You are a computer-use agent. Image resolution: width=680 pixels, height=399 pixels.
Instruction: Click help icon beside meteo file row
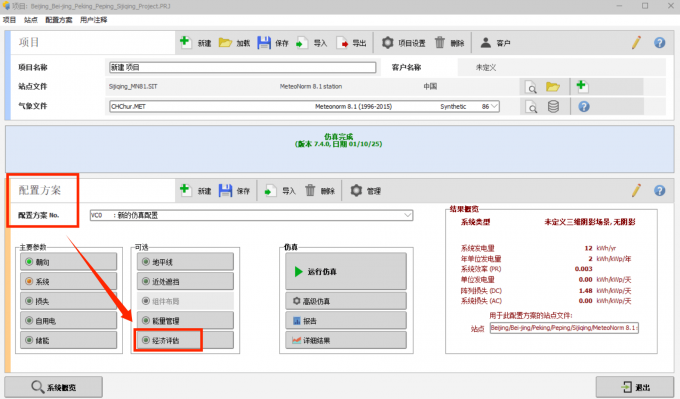coord(584,106)
